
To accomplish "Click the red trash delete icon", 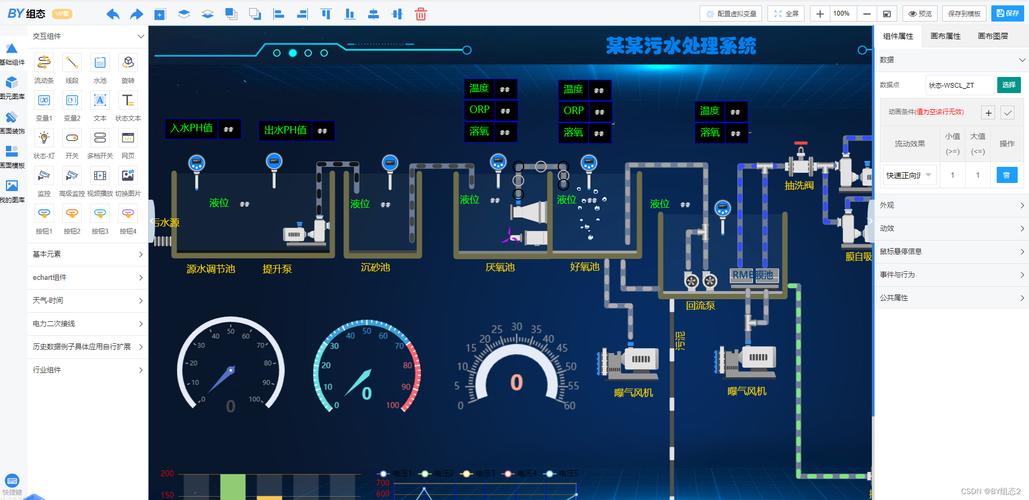I will (421, 14).
